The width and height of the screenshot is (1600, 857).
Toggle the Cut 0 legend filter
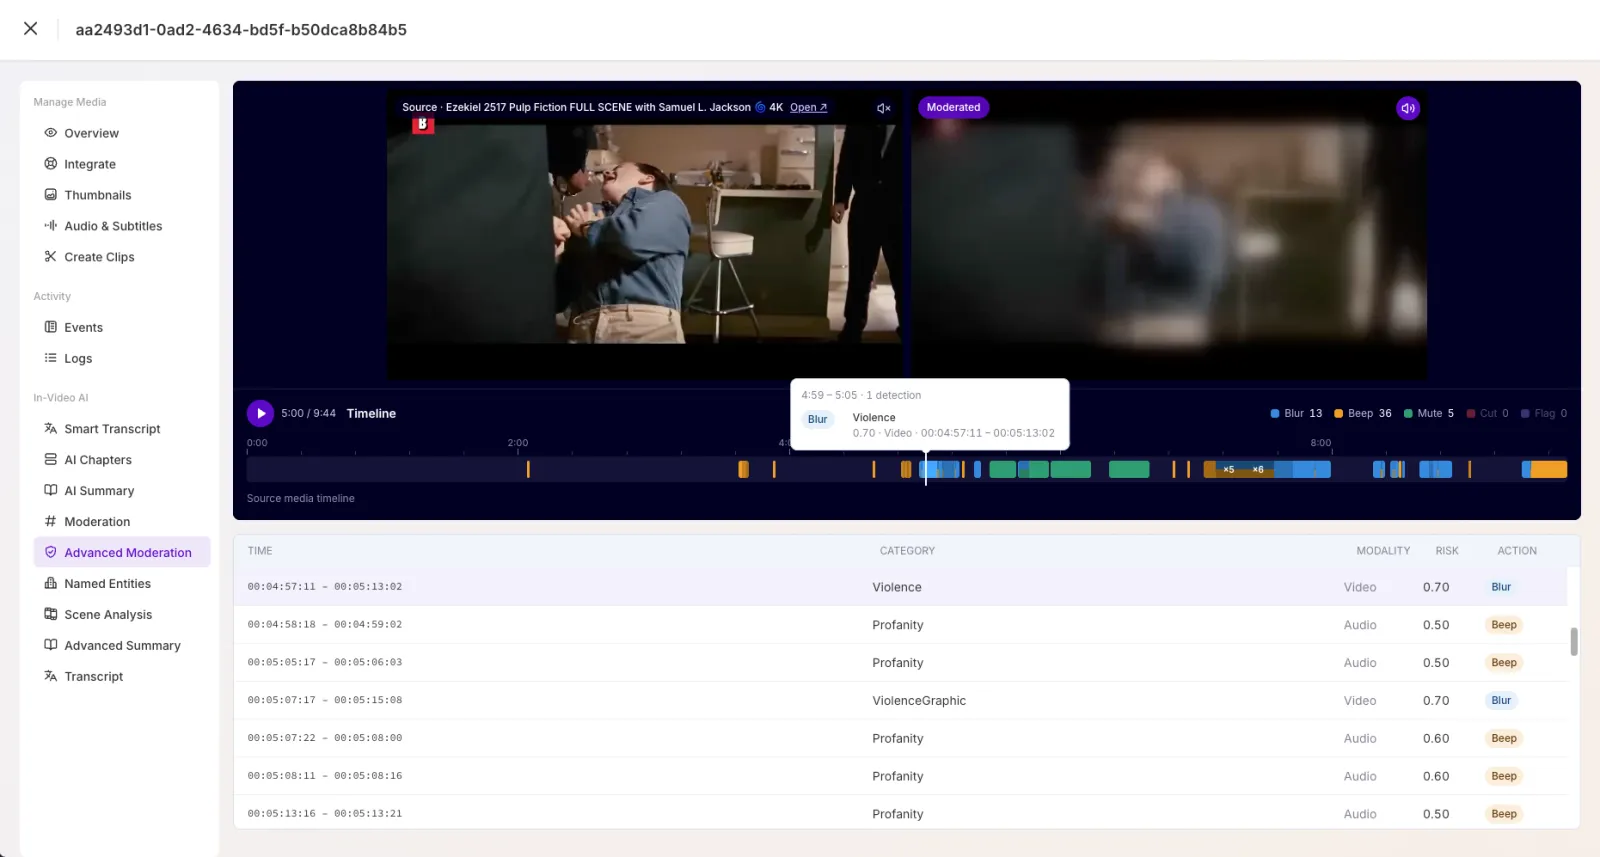point(1488,413)
